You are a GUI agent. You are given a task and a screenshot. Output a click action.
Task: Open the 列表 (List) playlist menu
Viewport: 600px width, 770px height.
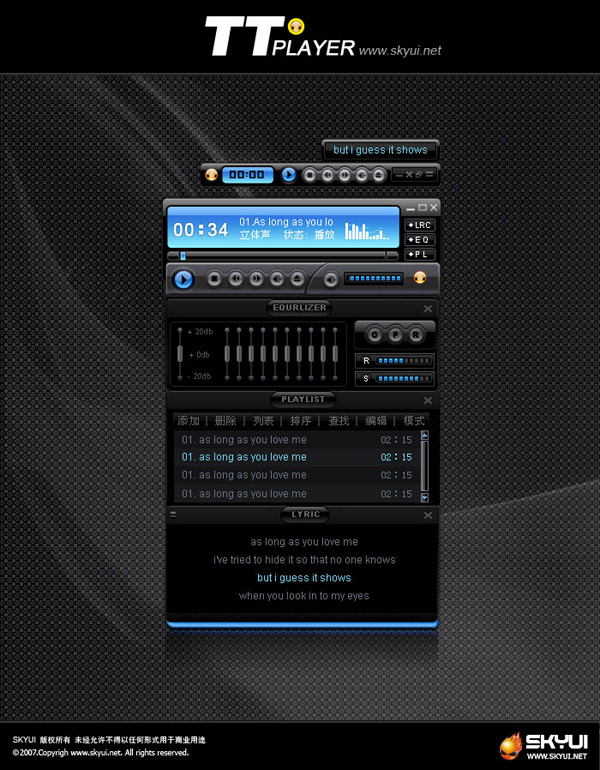pos(263,421)
